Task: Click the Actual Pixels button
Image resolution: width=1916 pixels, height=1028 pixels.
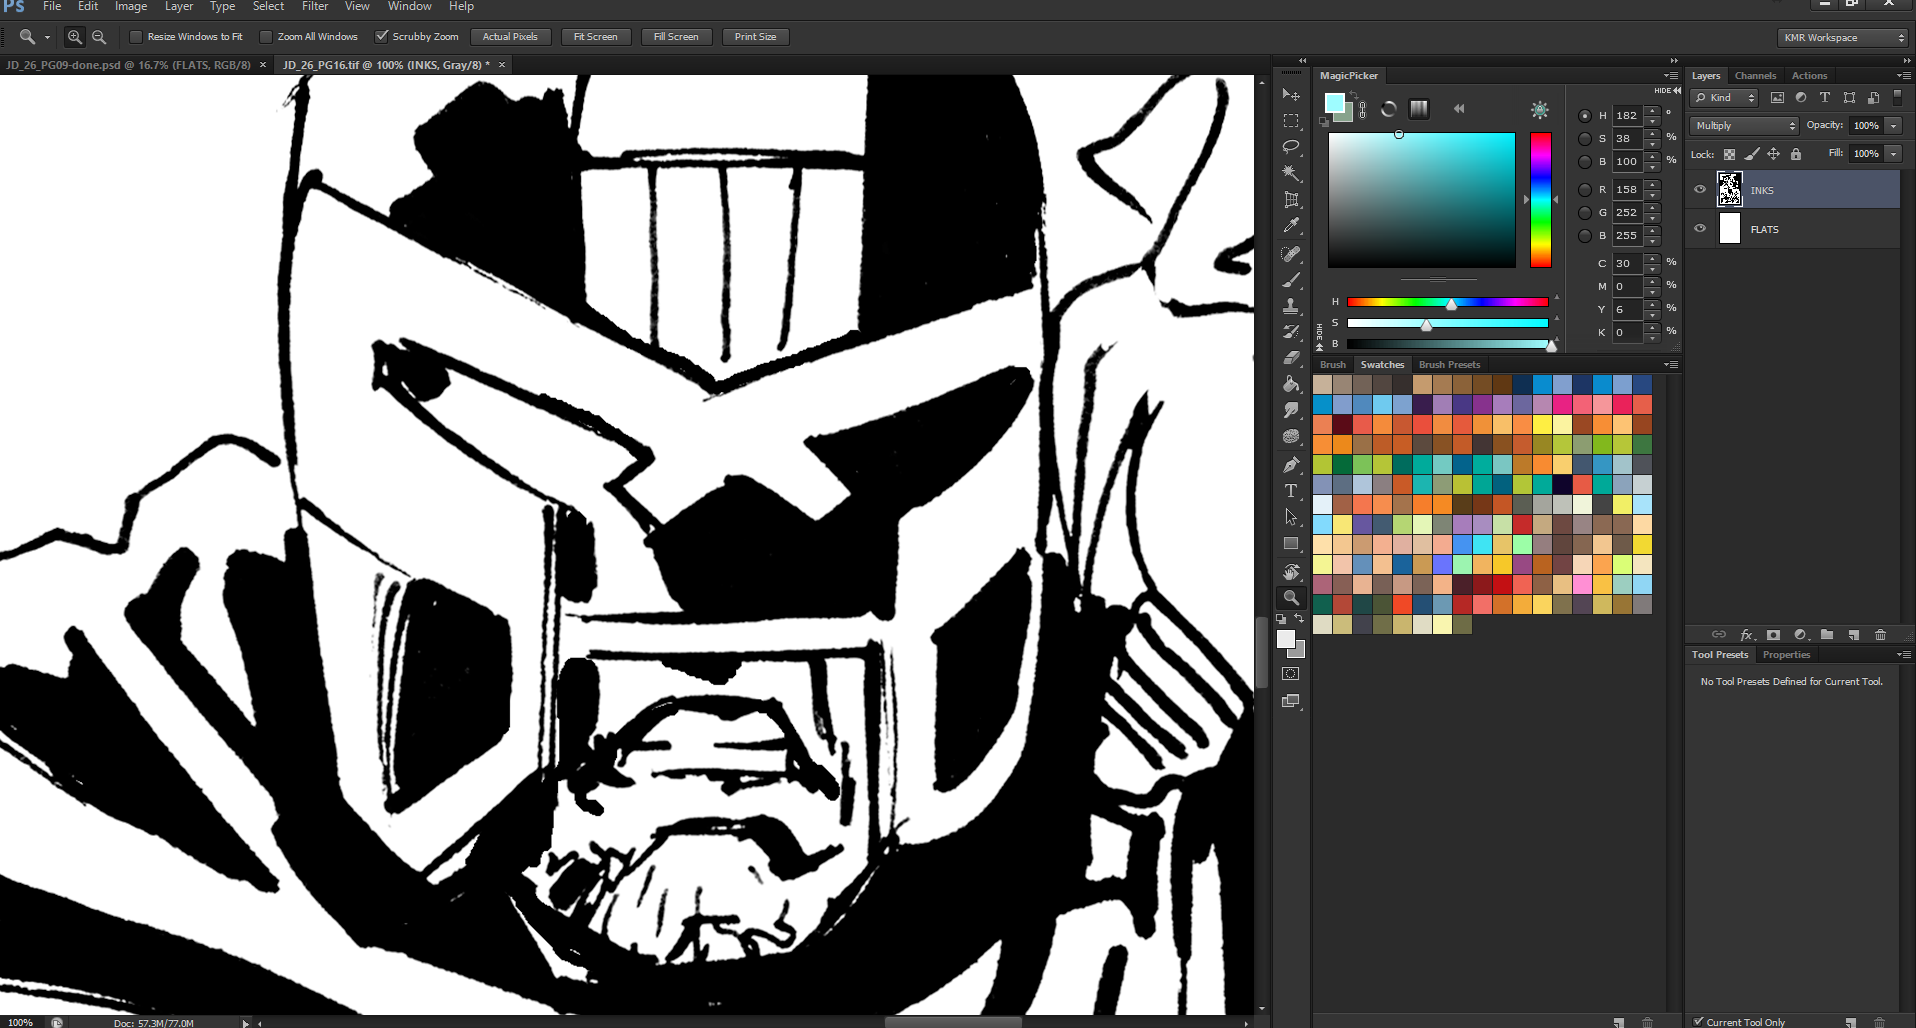Action: coord(510,37)
